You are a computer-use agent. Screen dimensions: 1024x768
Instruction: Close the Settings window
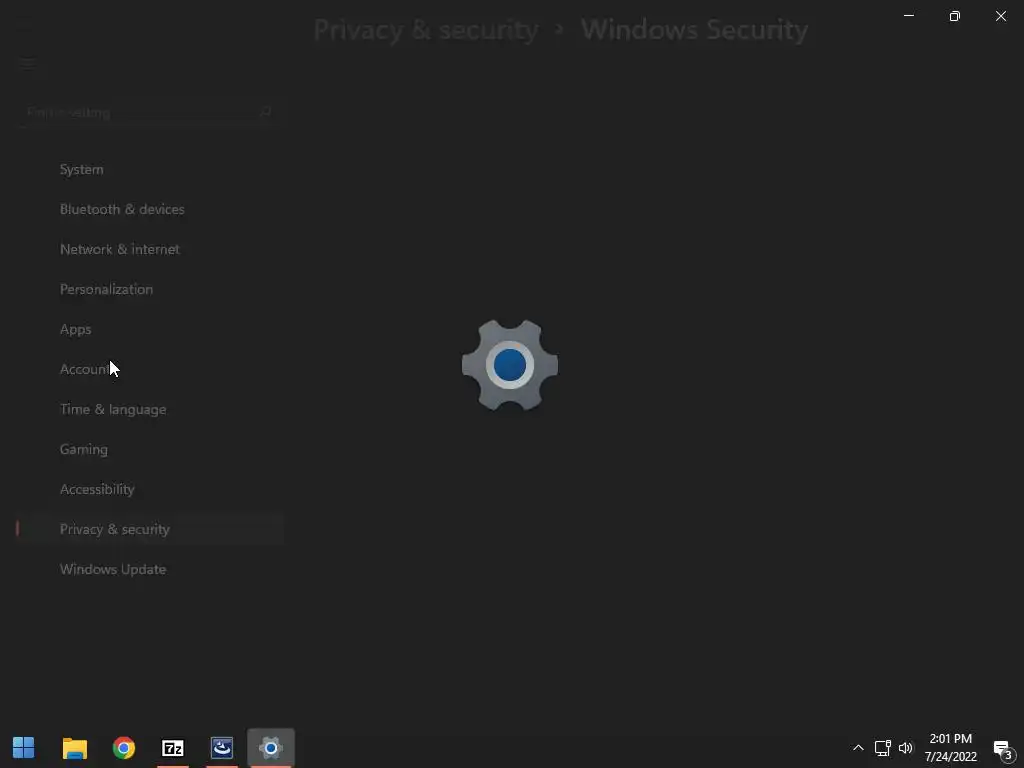point(1000,16)
